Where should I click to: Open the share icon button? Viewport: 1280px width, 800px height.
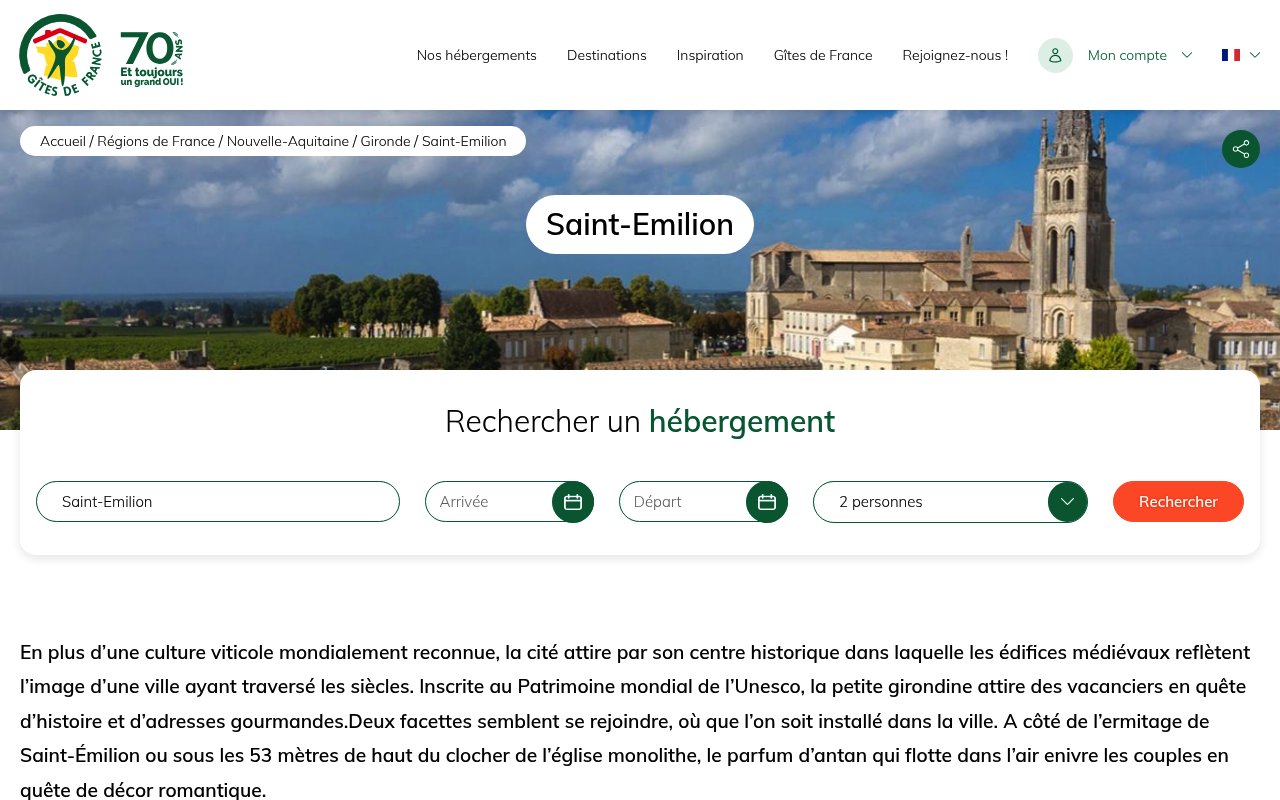pos(1241,149)
